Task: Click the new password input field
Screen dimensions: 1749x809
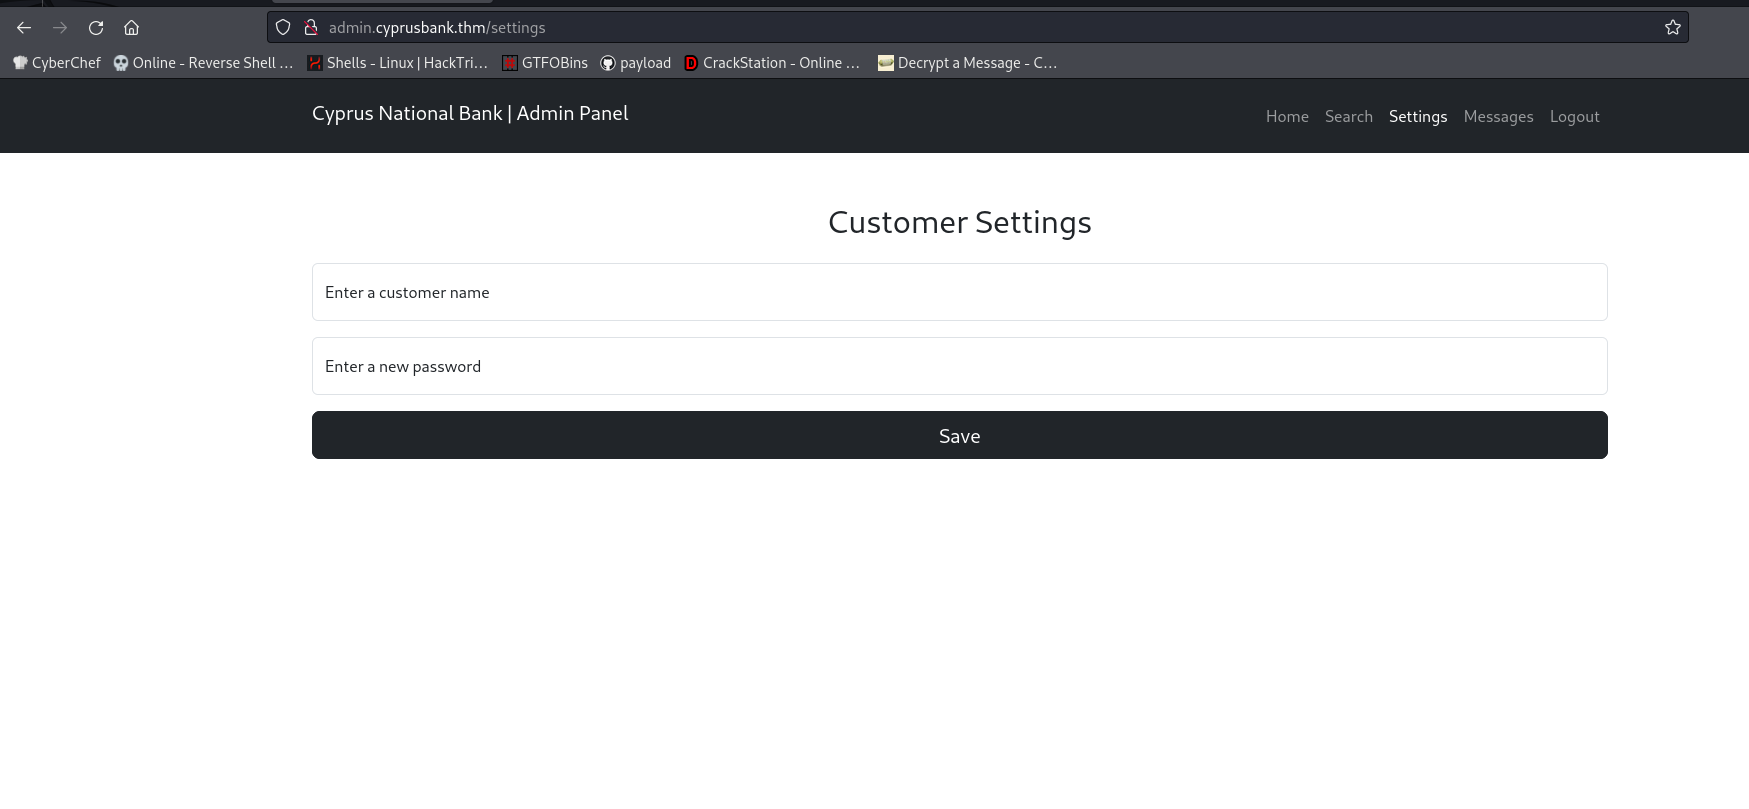Action: pos(959,366)
